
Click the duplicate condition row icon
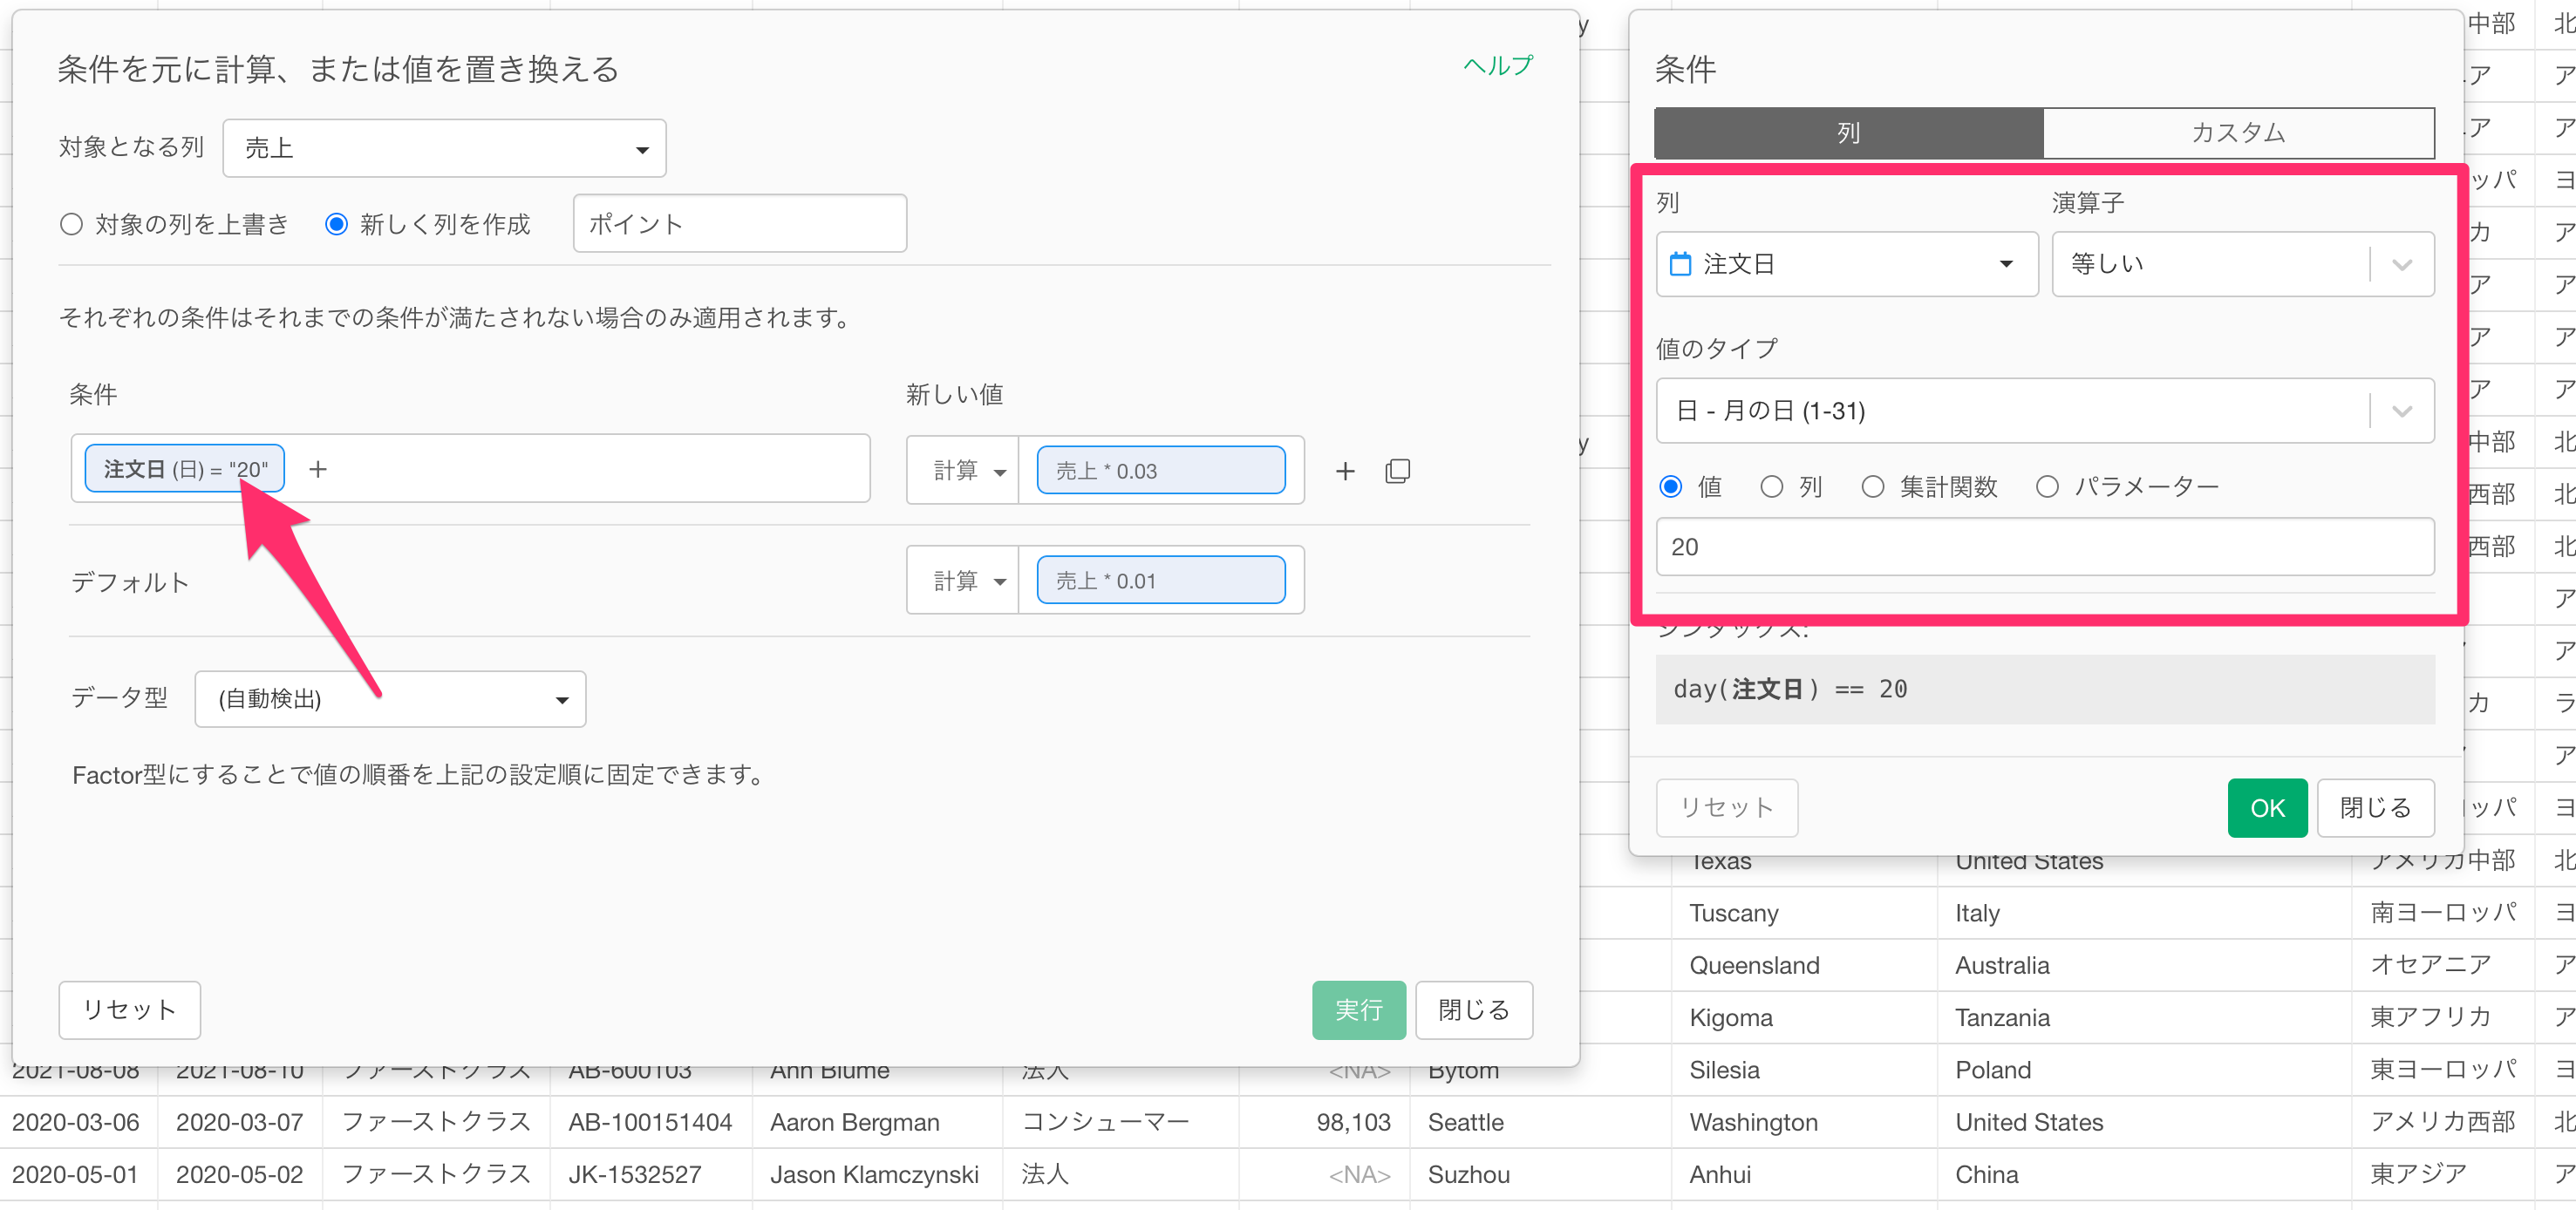[x=1397, y=471]
